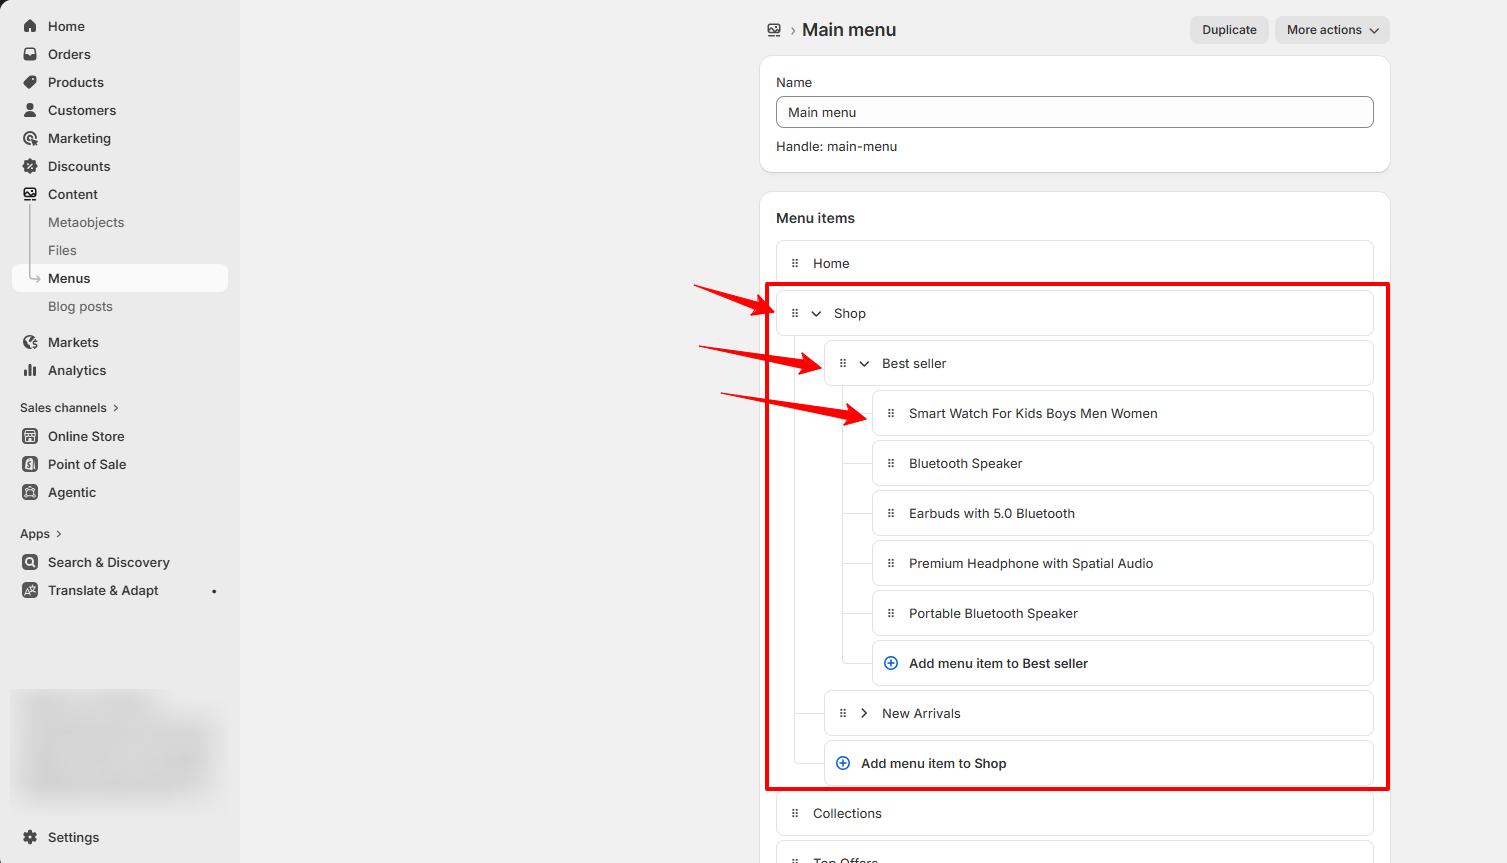
Task: Click the Duplicate button
Action: [x=1229, y=30]
